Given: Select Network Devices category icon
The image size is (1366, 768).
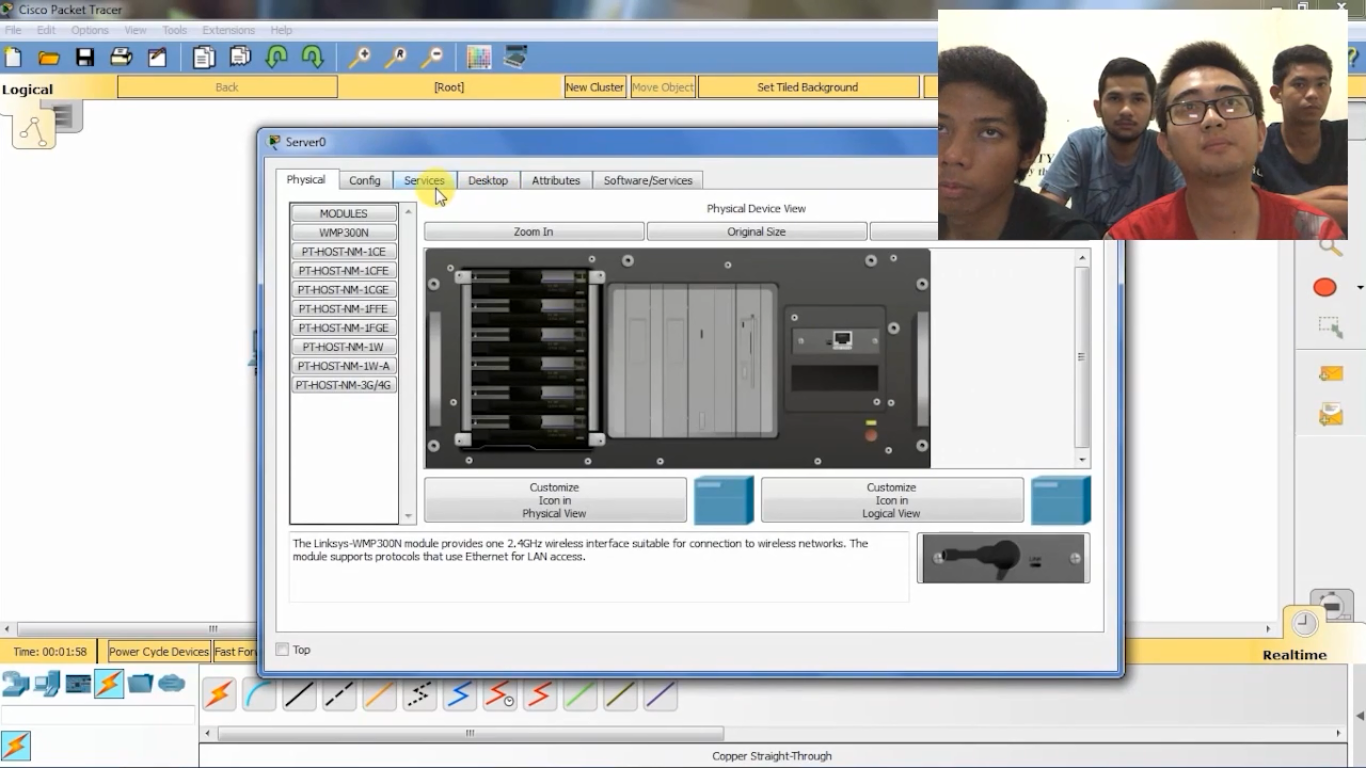Looking at the screenshot, I should [15, 684].
